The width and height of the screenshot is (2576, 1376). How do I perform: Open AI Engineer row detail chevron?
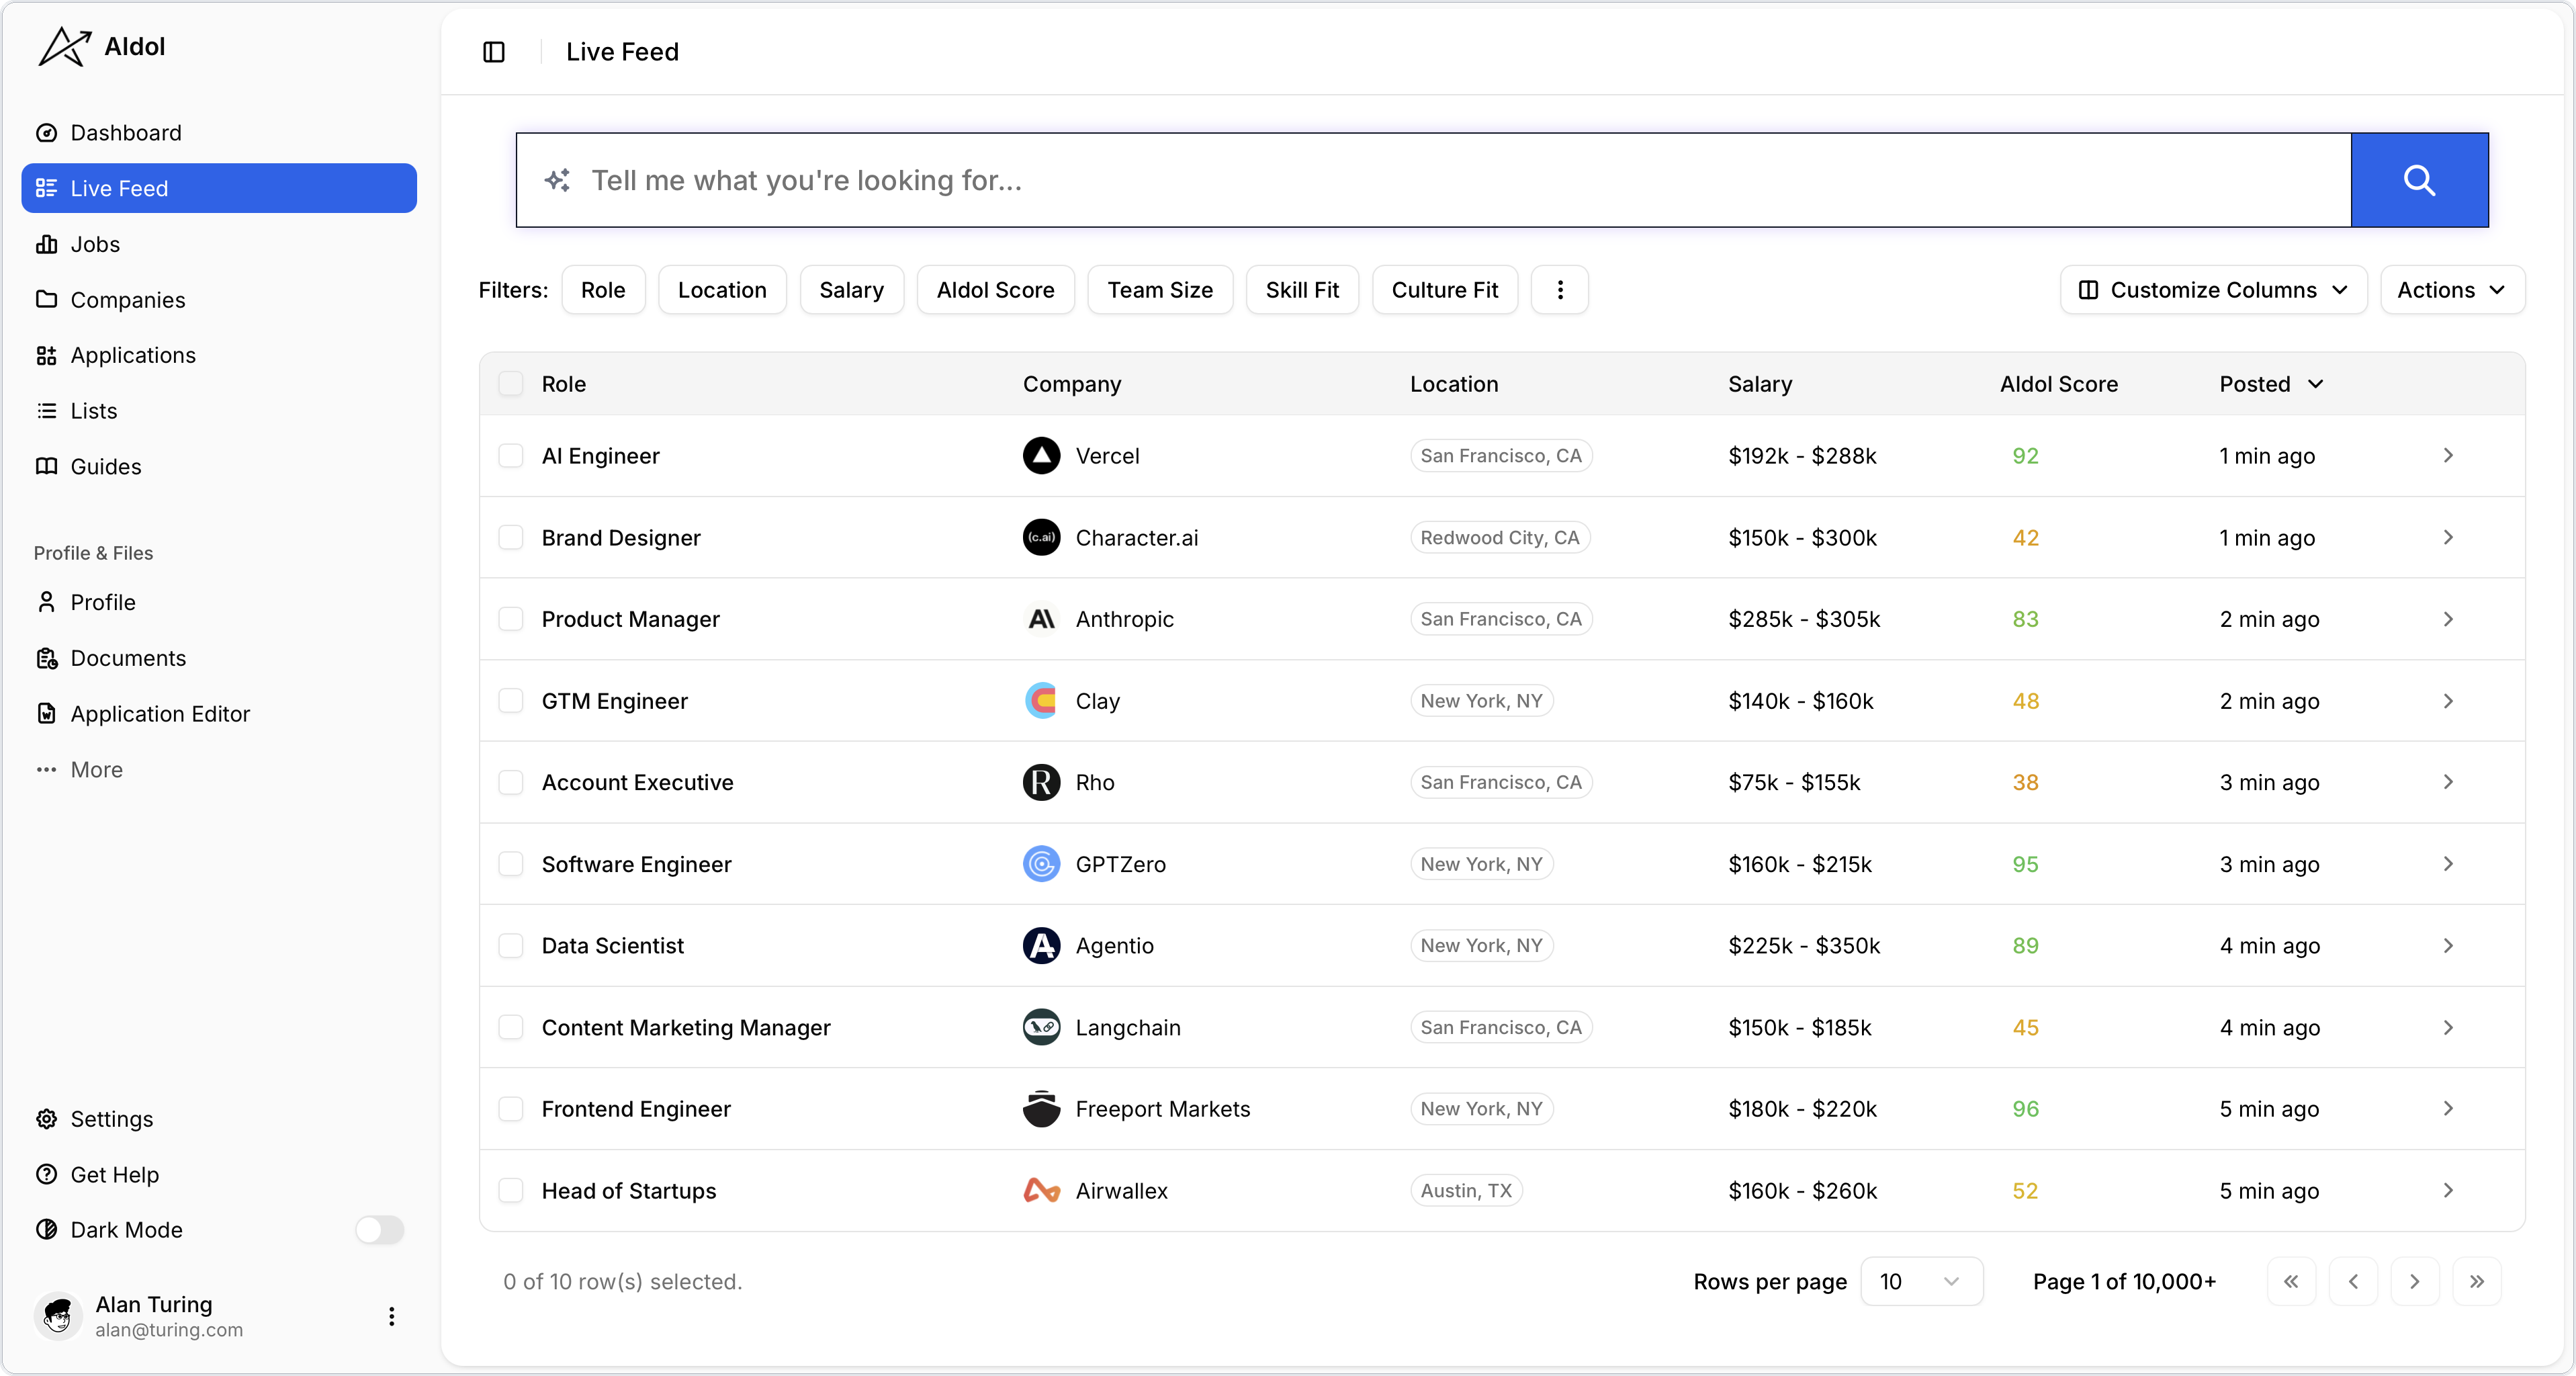[x=2447, y=456]
